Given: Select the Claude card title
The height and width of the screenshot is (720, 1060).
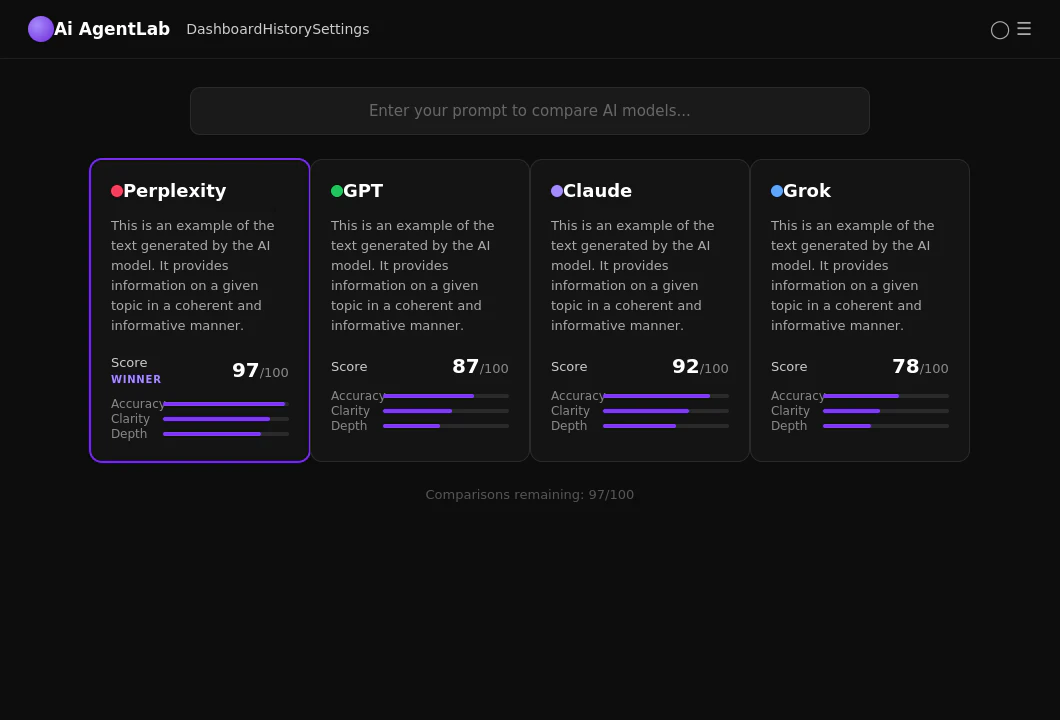Looking at the screenshot, I should pyautogui.click(x=598, y=191).
